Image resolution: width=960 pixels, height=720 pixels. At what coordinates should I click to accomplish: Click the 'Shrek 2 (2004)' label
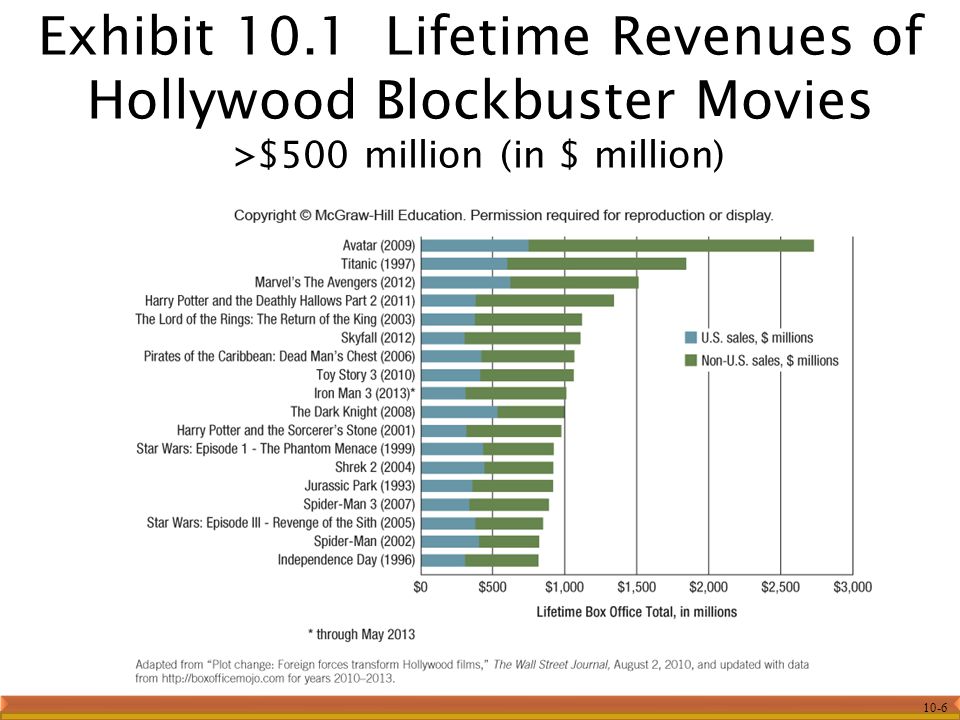[375, 467]
